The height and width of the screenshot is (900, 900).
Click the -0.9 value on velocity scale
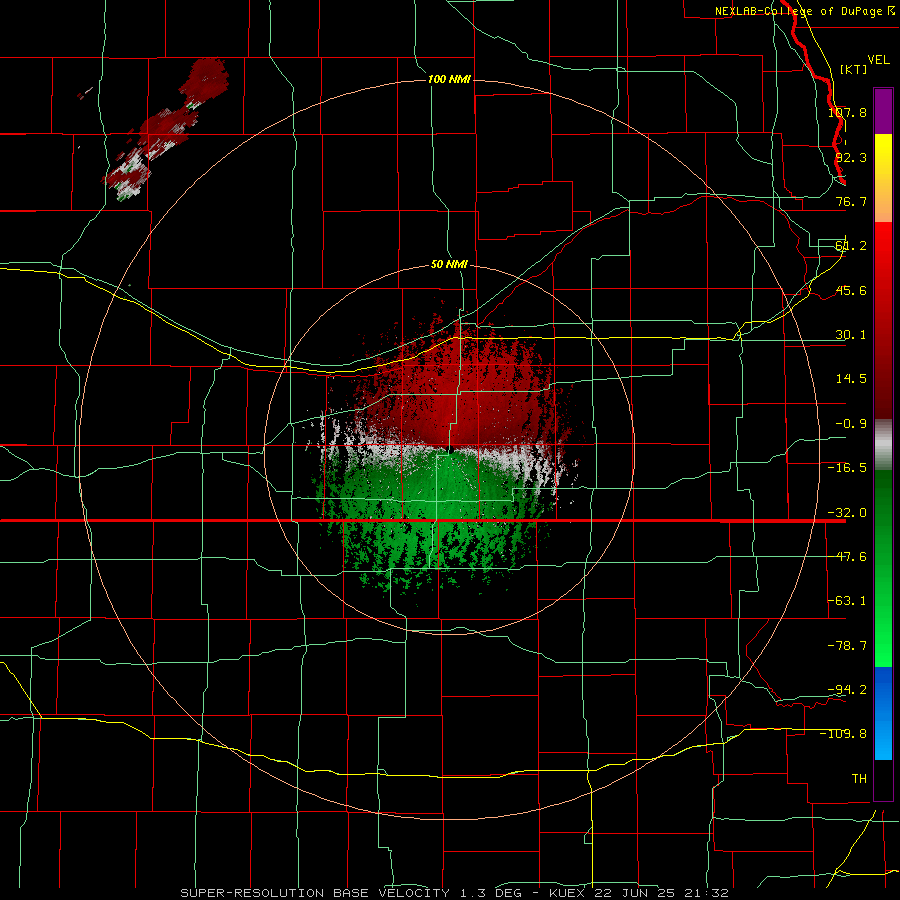(851, 424)
